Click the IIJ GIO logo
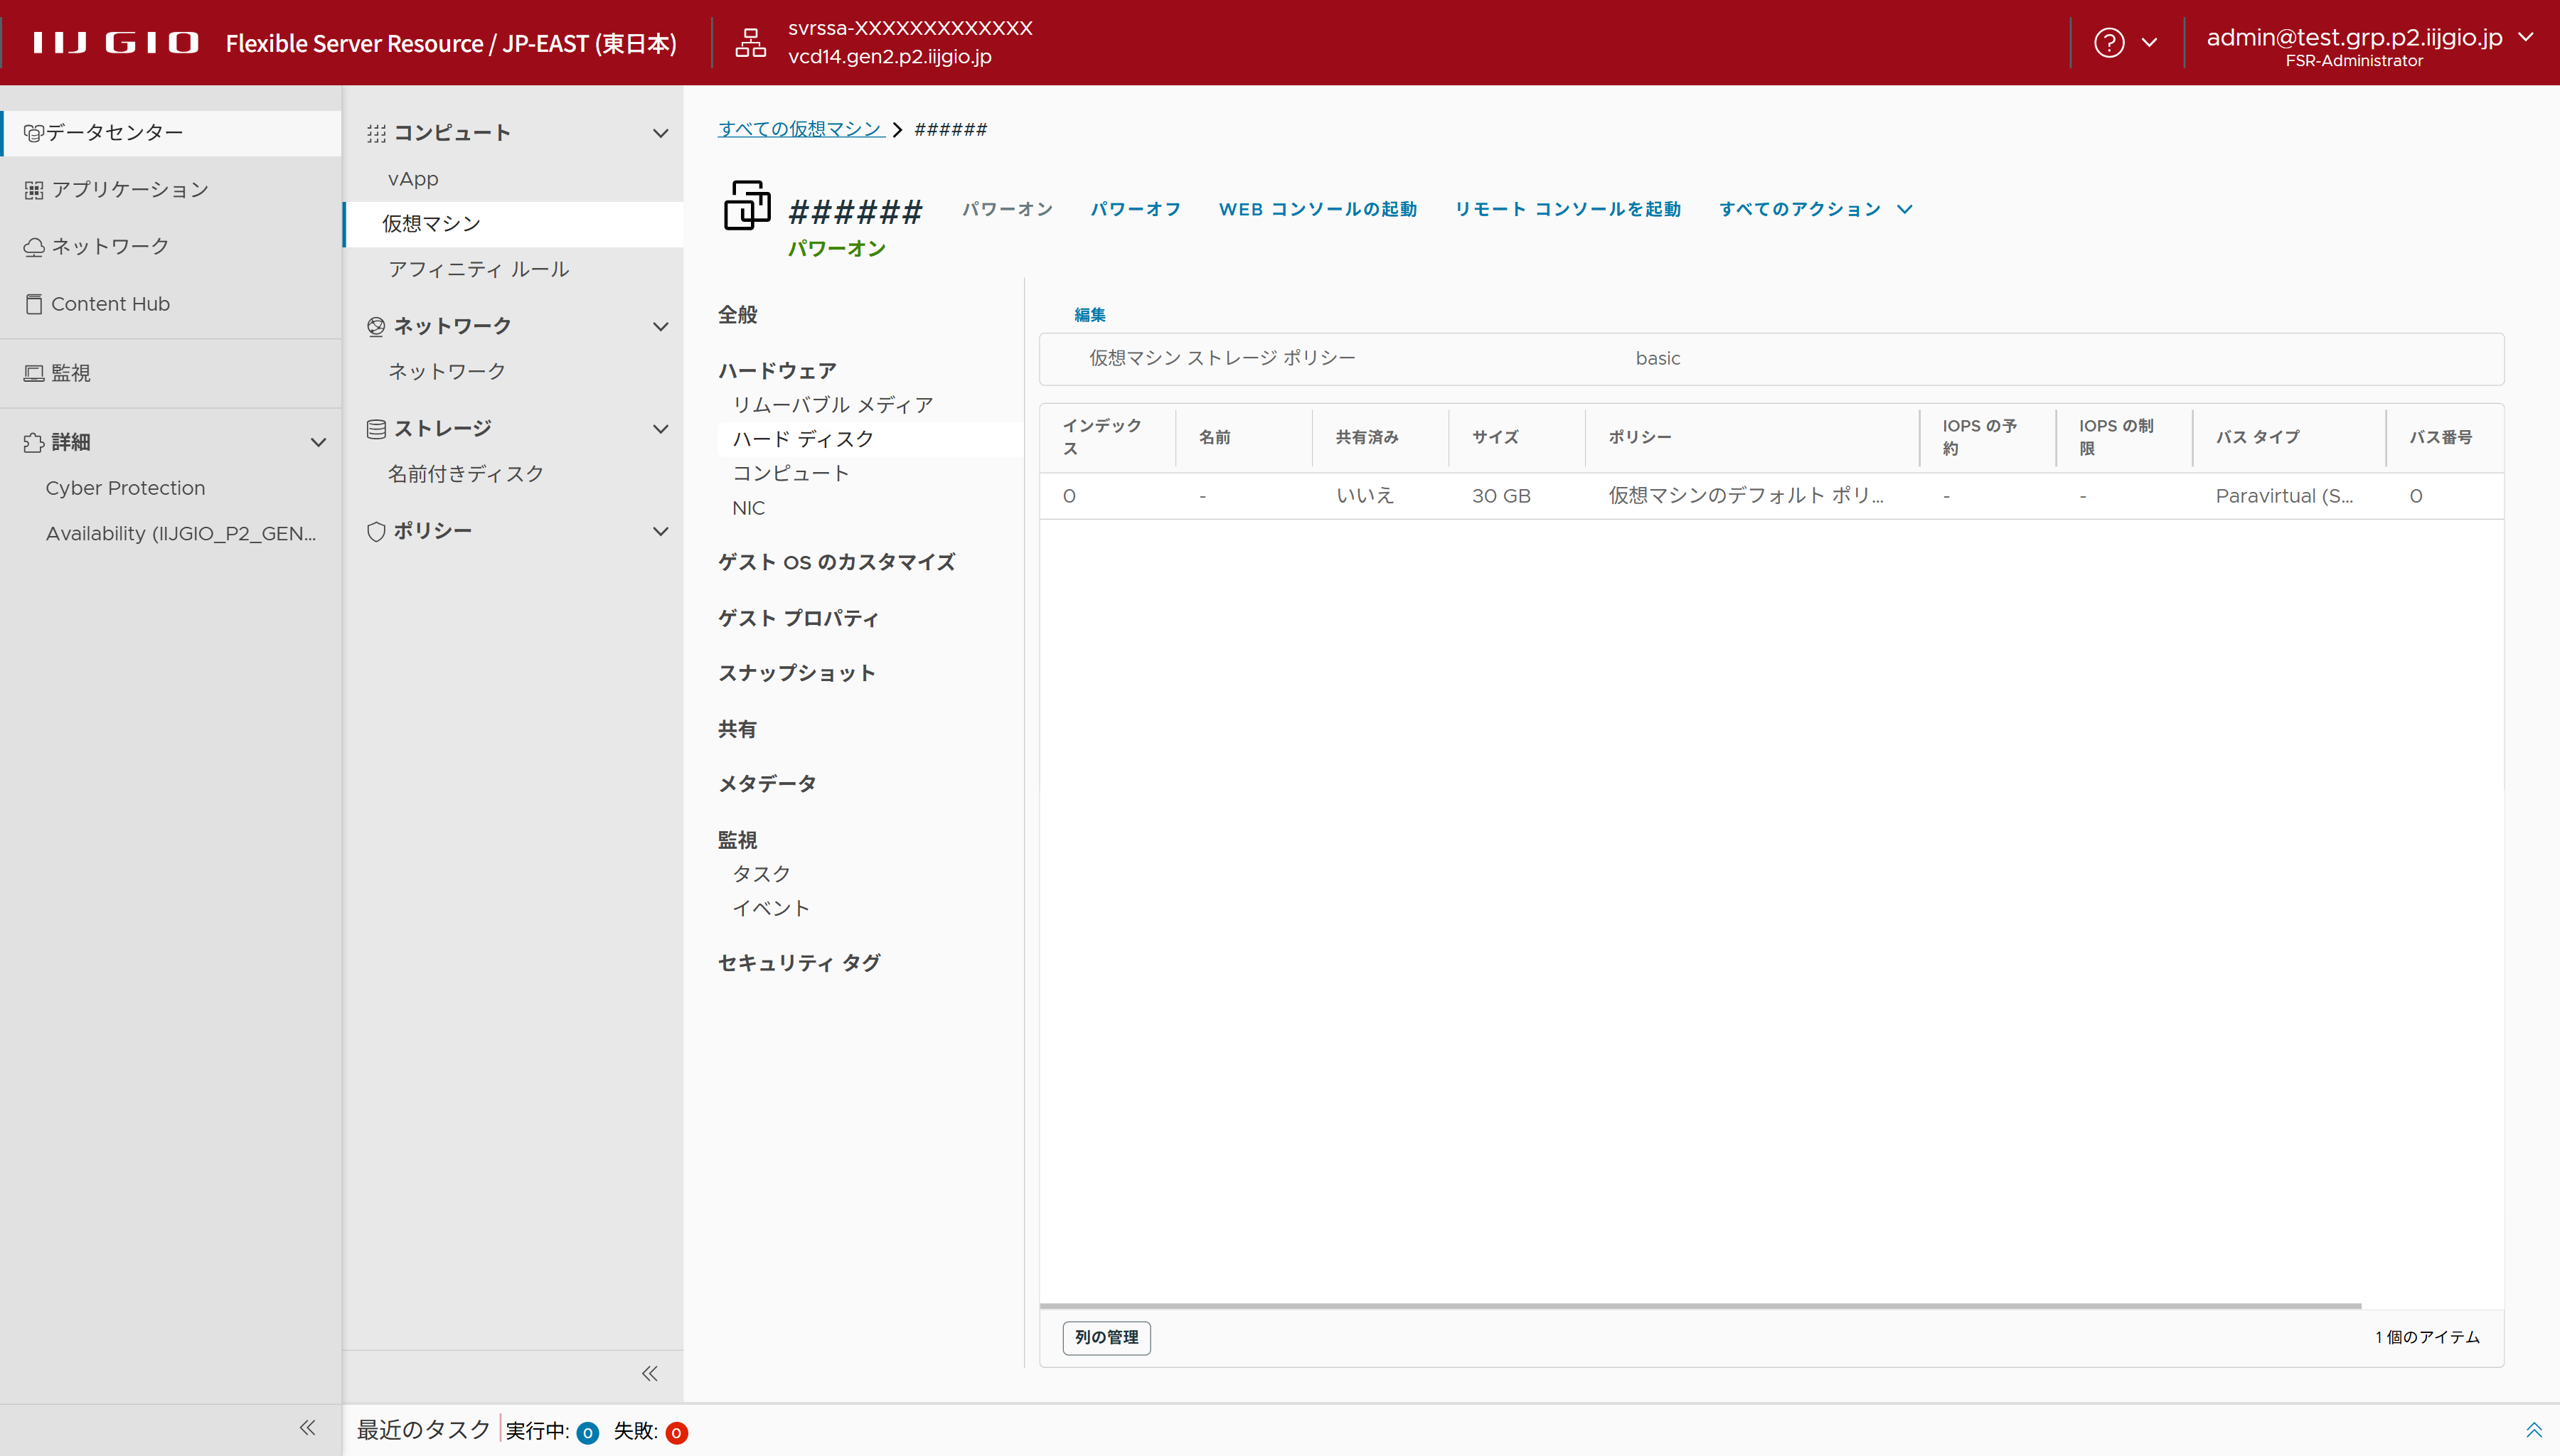 [x=115, y=43]
